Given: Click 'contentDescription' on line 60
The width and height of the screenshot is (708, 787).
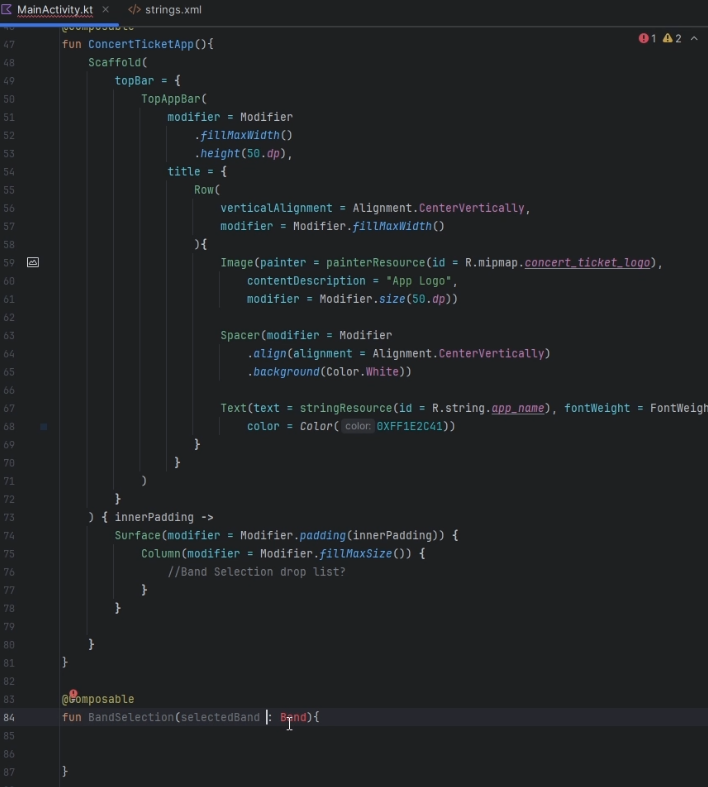Looking at the screenshot, I should pyautogui.click(x=306, y=281).
